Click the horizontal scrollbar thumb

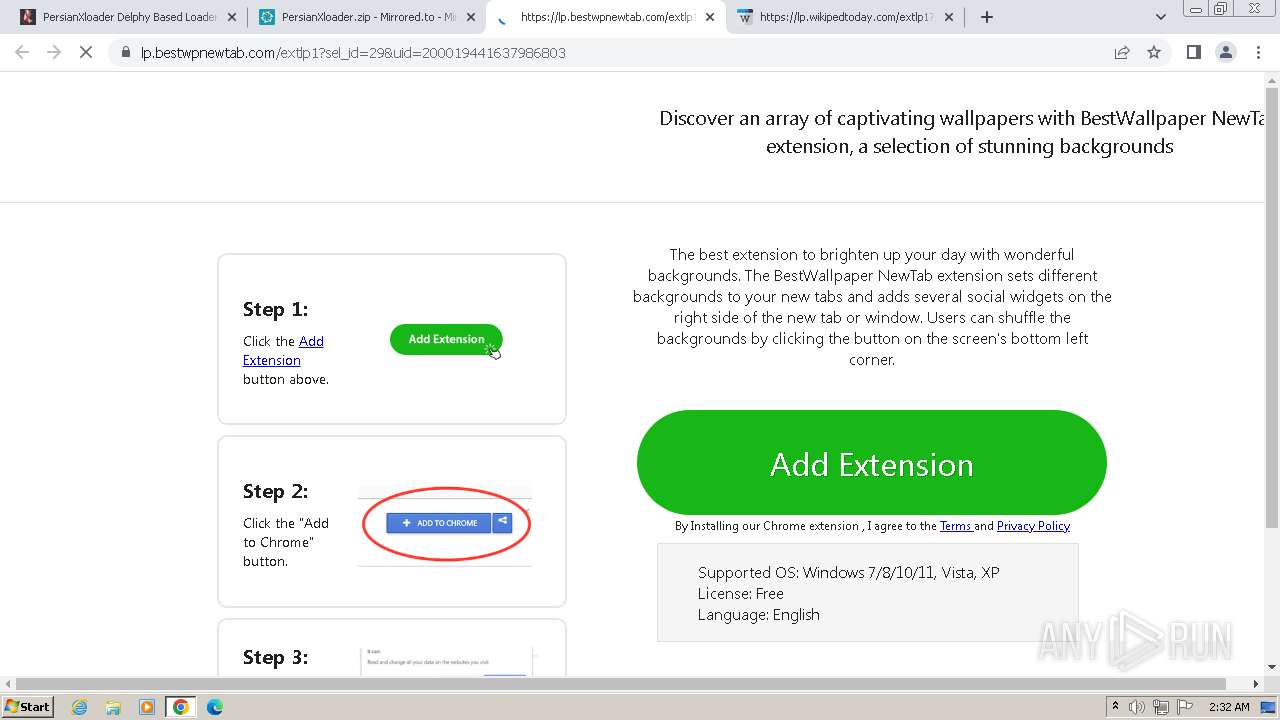(620, 684)
